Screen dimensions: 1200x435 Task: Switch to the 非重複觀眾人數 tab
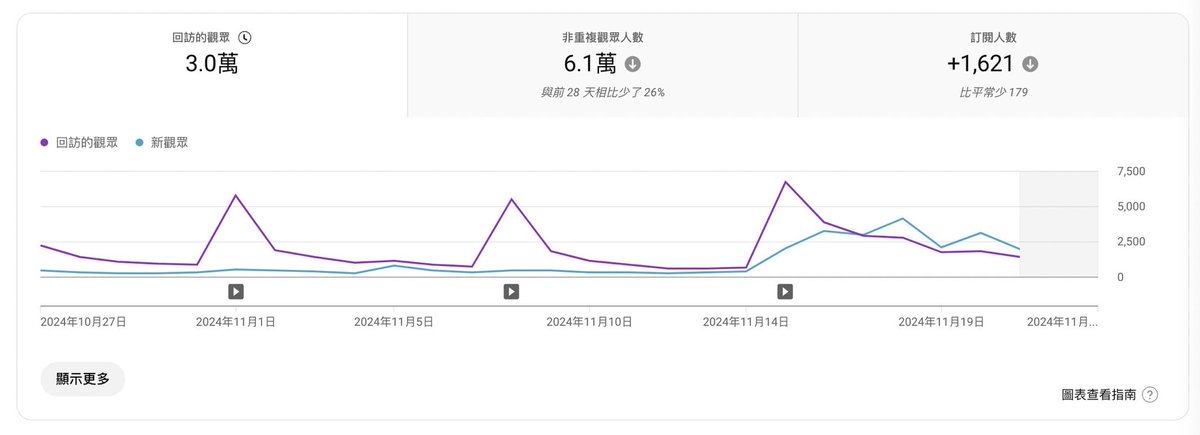(x=602, y=66)
